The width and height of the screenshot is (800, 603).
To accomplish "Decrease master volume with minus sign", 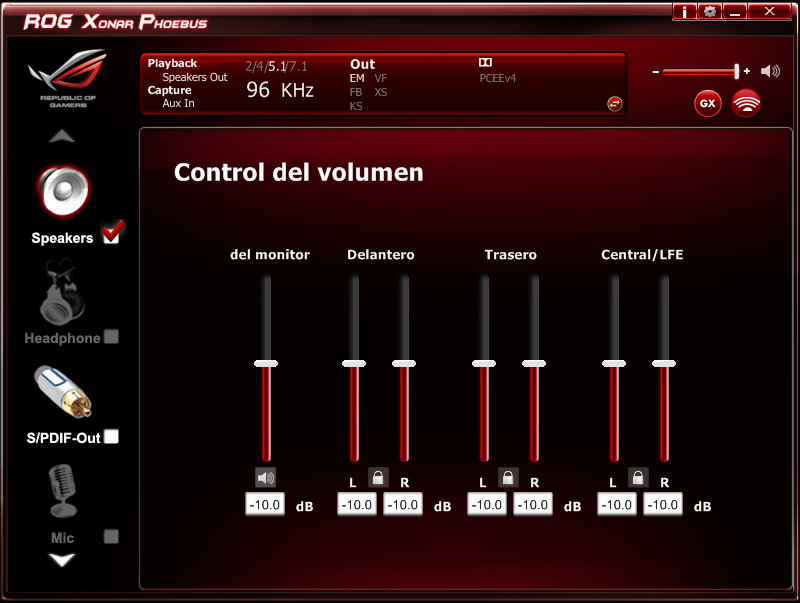I will 656,72.
